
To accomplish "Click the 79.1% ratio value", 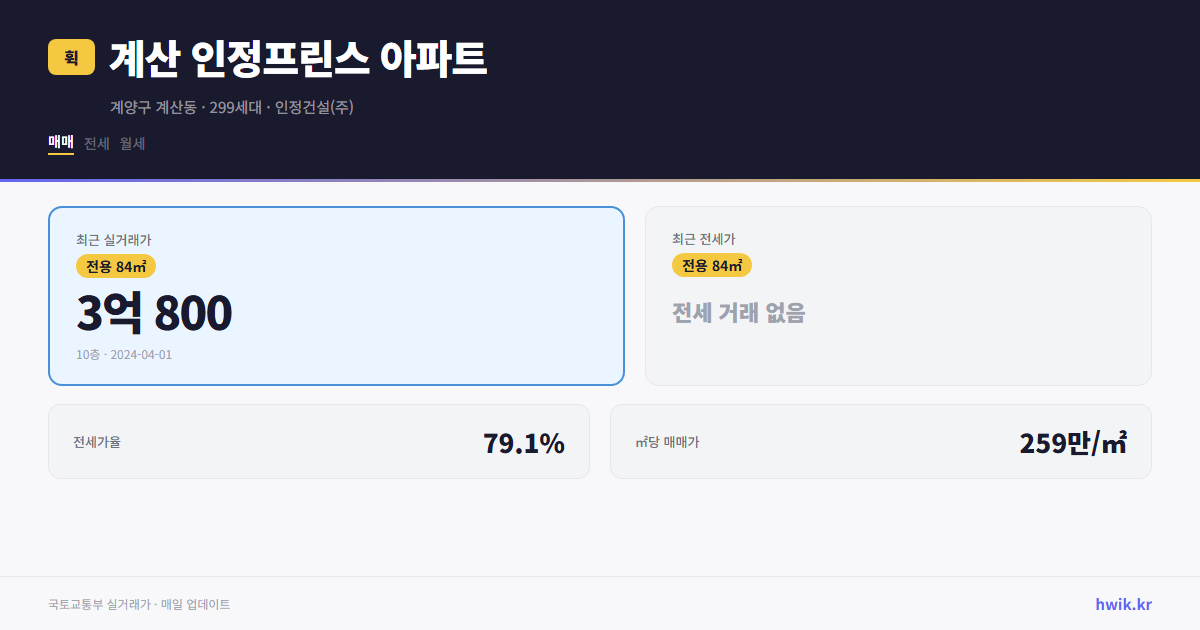I will click(524, 441).
